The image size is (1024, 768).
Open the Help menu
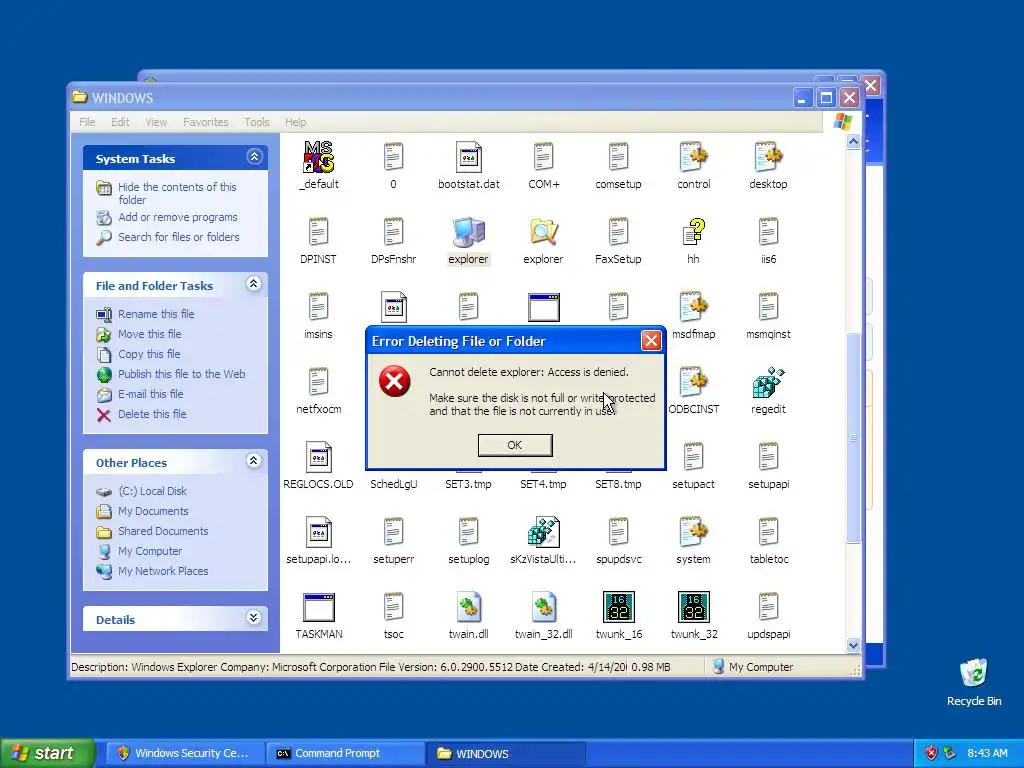pyautogui.click(x=295, y=122)
